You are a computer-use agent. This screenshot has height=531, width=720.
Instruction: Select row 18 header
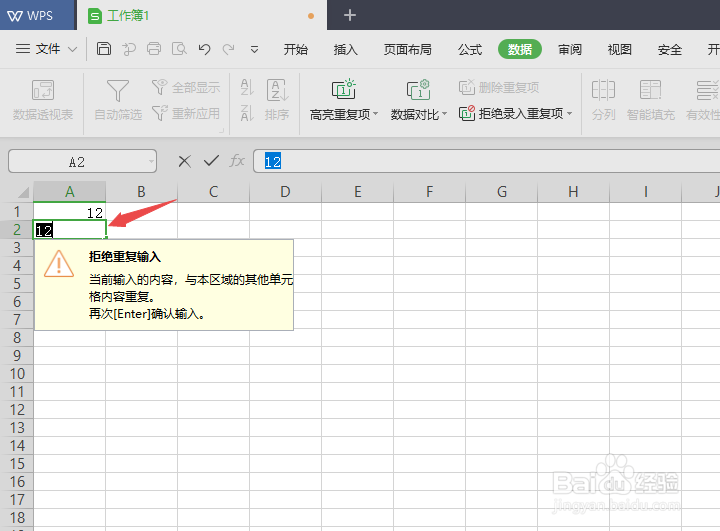pos(17,518)
